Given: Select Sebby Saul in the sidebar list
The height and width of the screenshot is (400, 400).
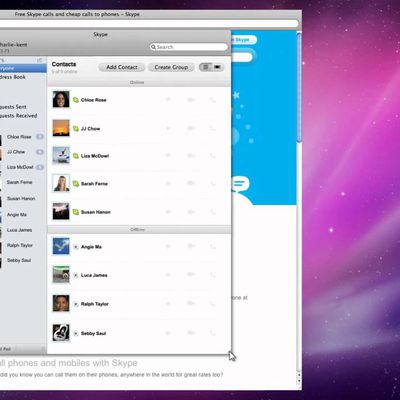Looking at the screenshot, I should [x=19, y=260].
